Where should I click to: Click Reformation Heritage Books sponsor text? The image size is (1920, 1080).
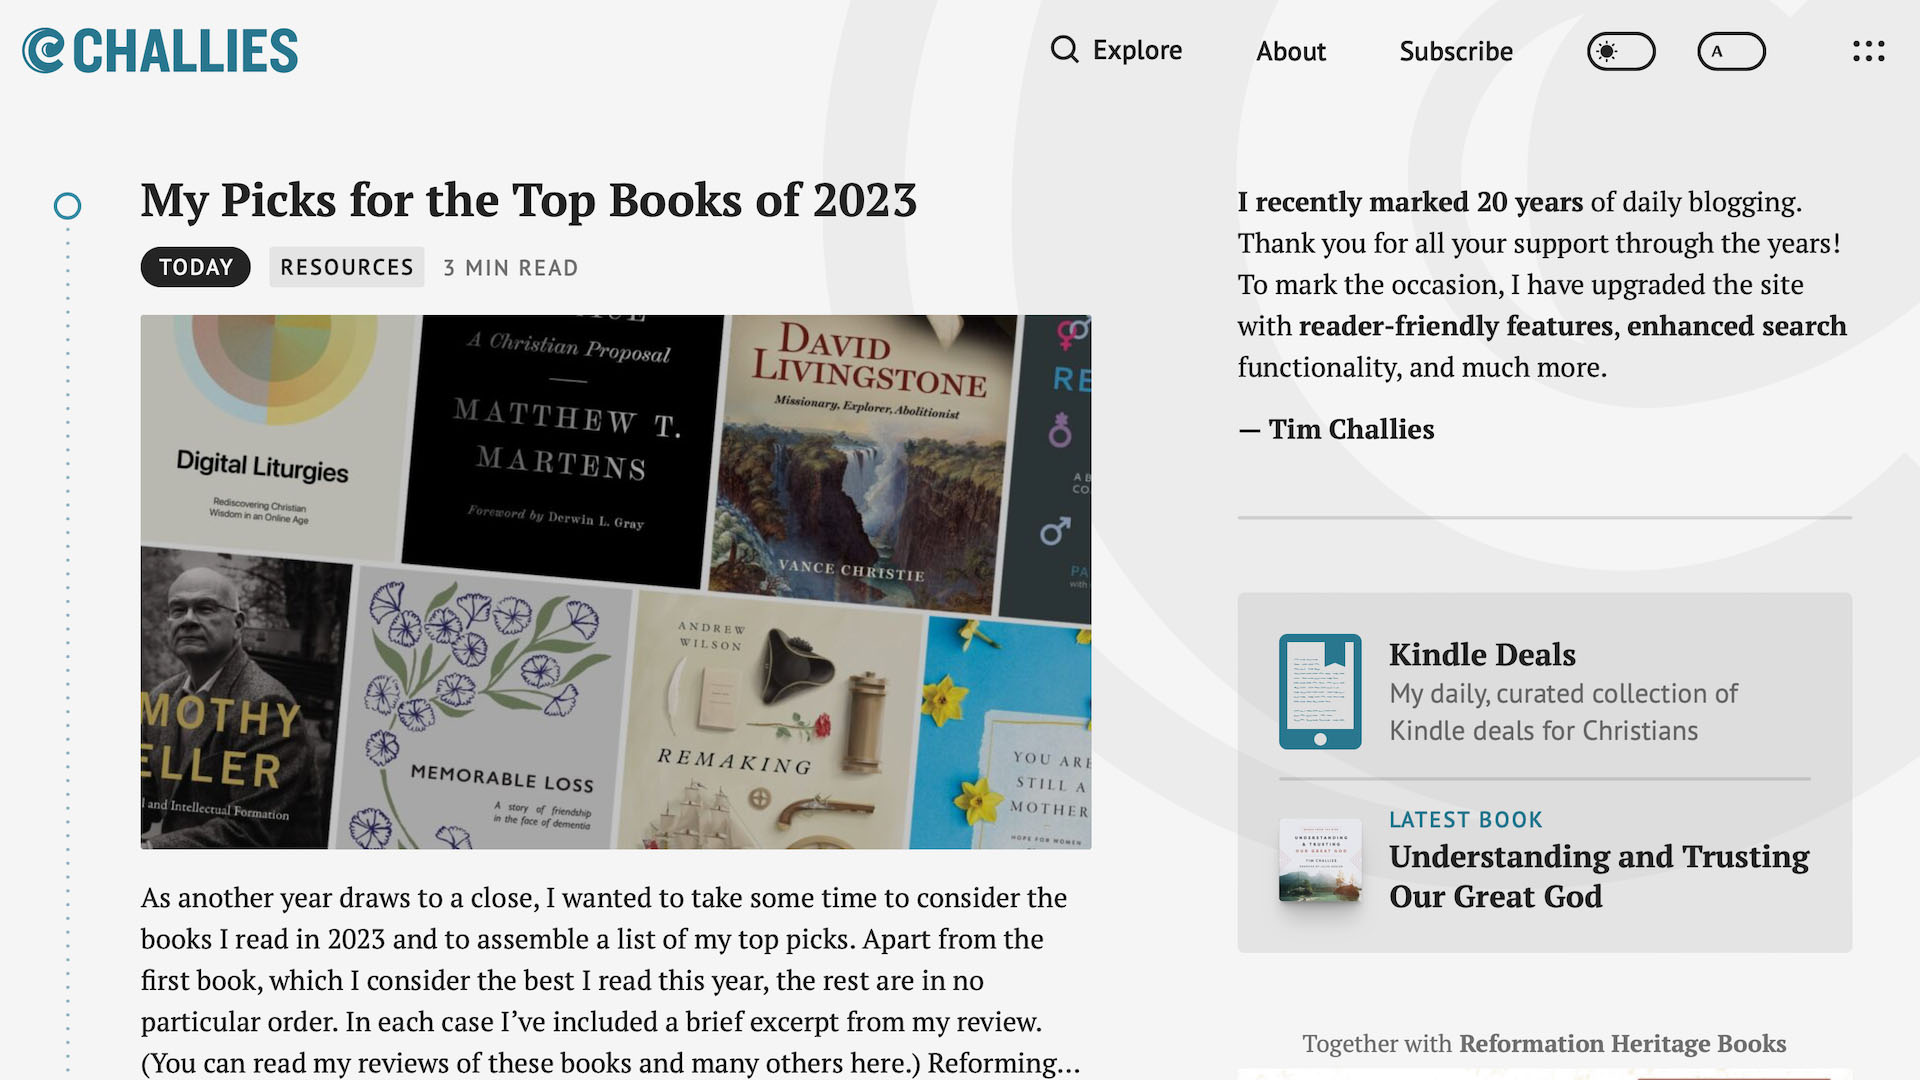point(1622,1043)
